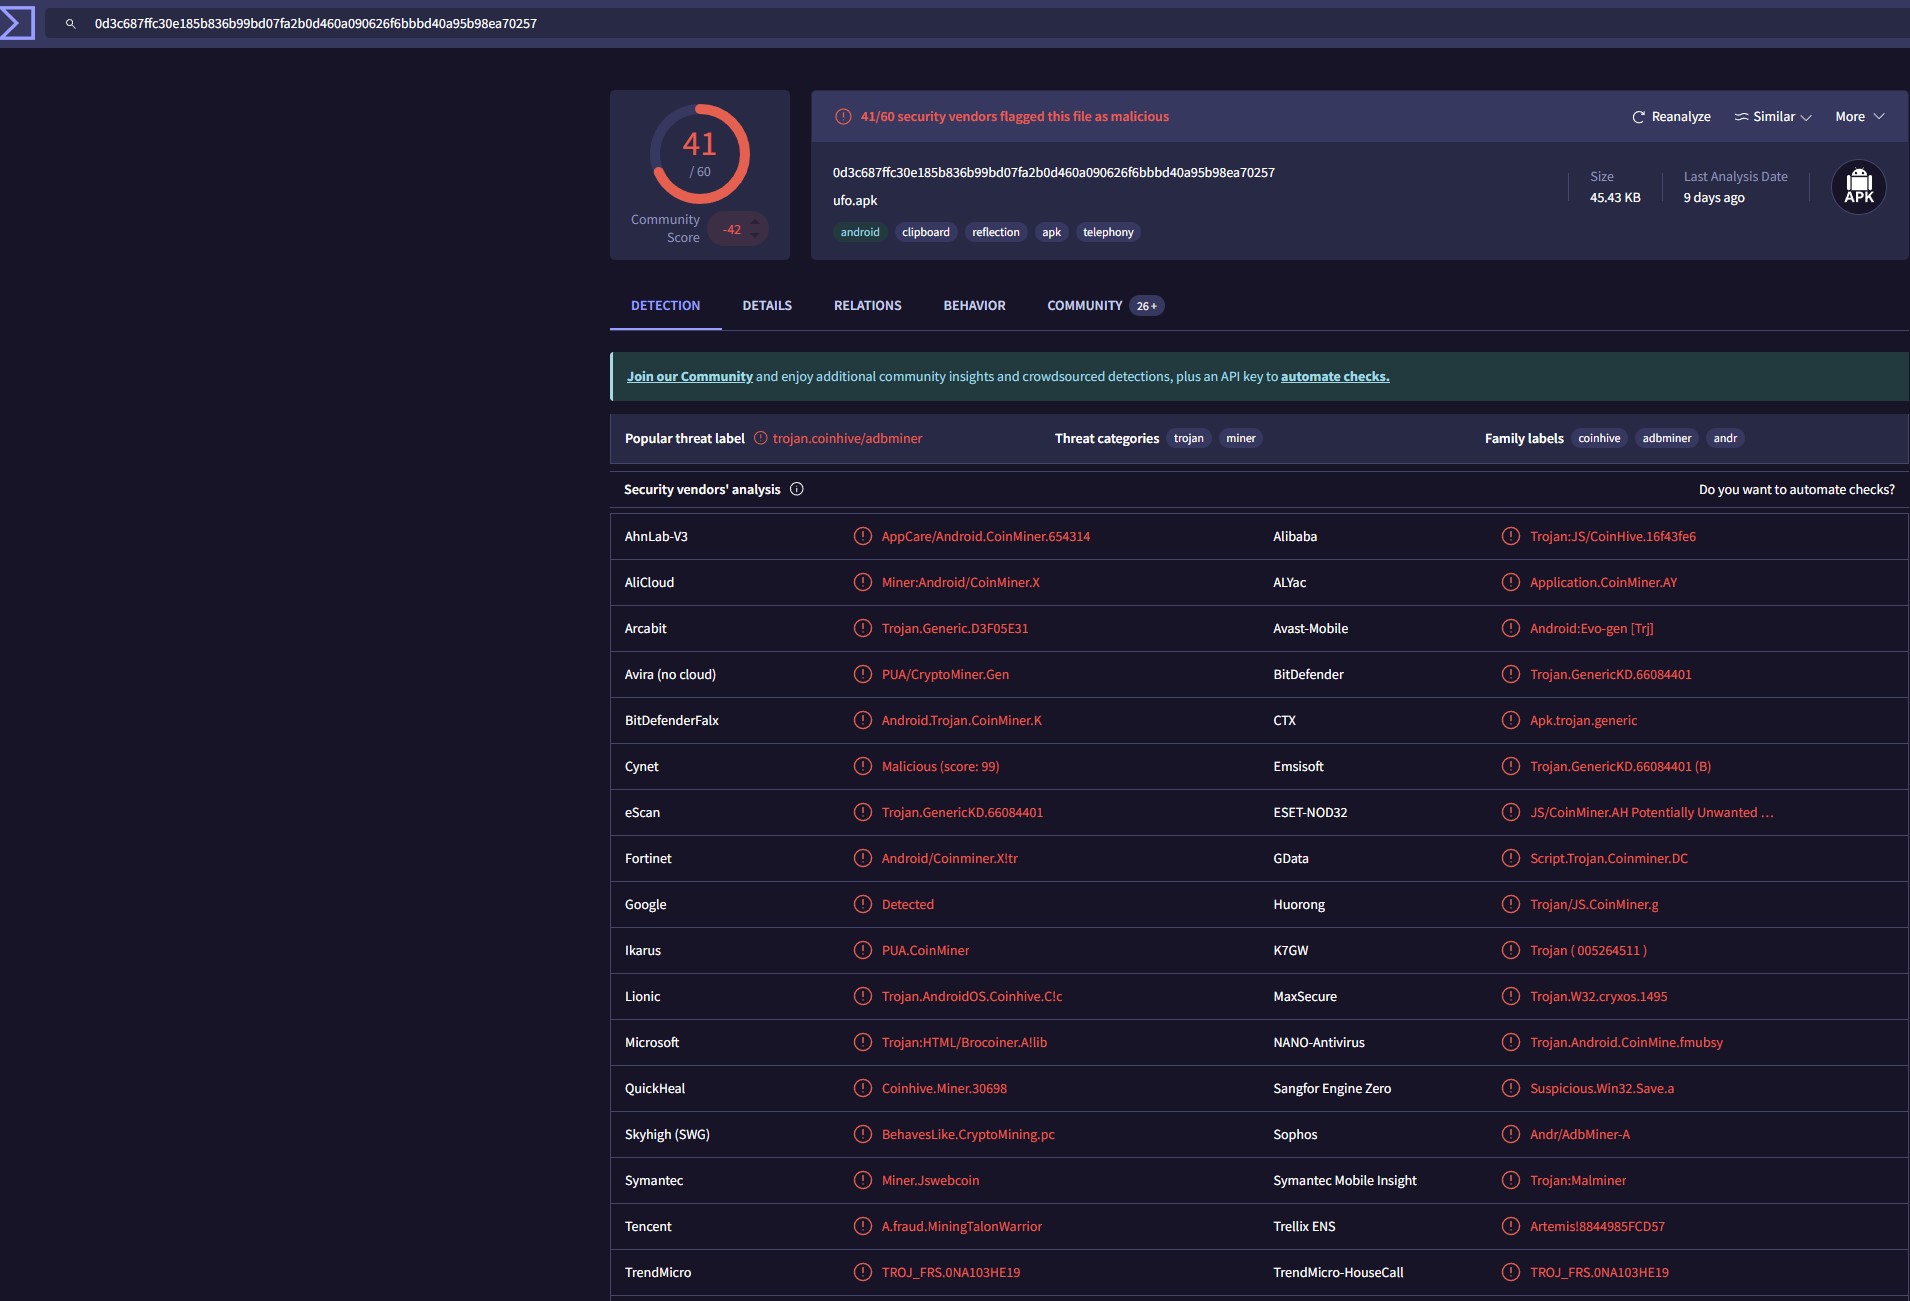
Task: Open the Similar dropdown
Action: (x=1773, y=117)
